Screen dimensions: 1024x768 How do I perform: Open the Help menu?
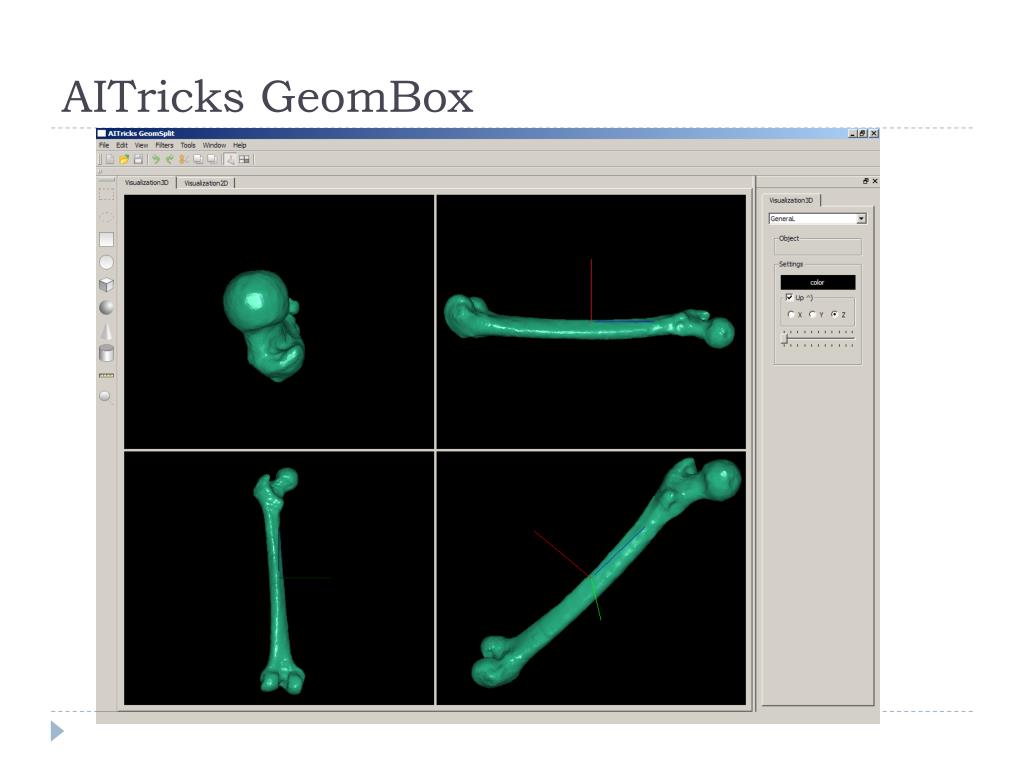tap(240, 145)
